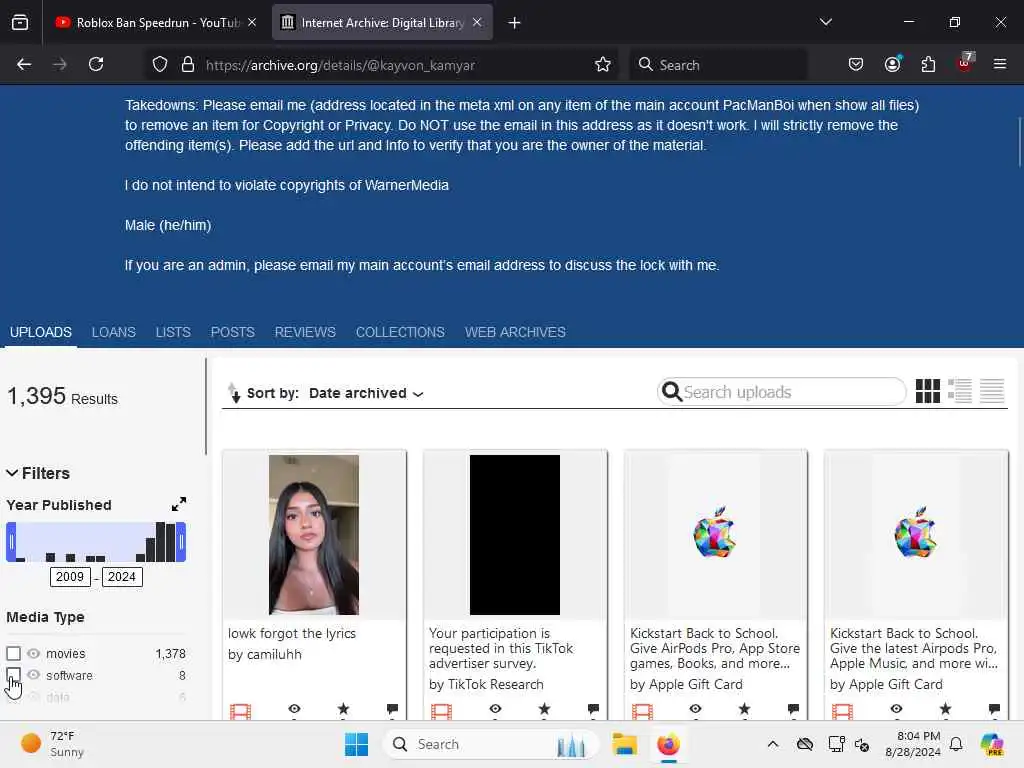Click the uBlock extension icon with badge

pos(965,63)
